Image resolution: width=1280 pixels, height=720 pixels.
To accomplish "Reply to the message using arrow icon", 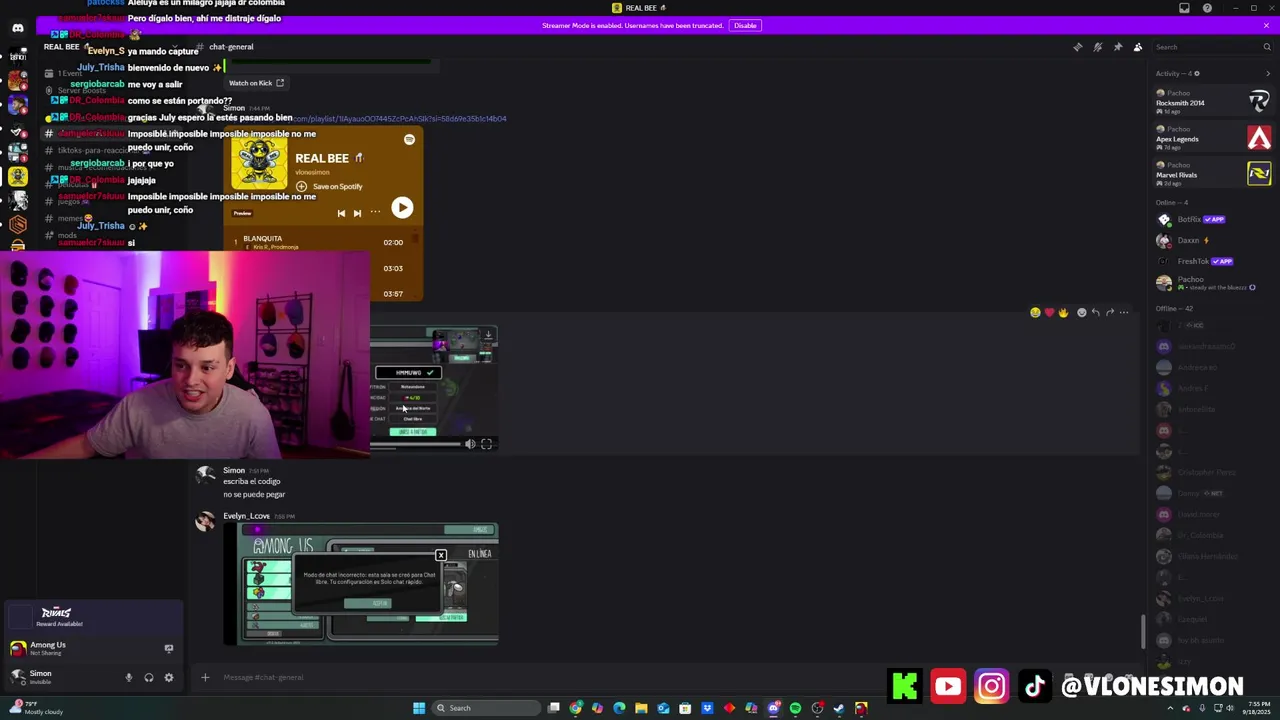I will (1096, 313).
